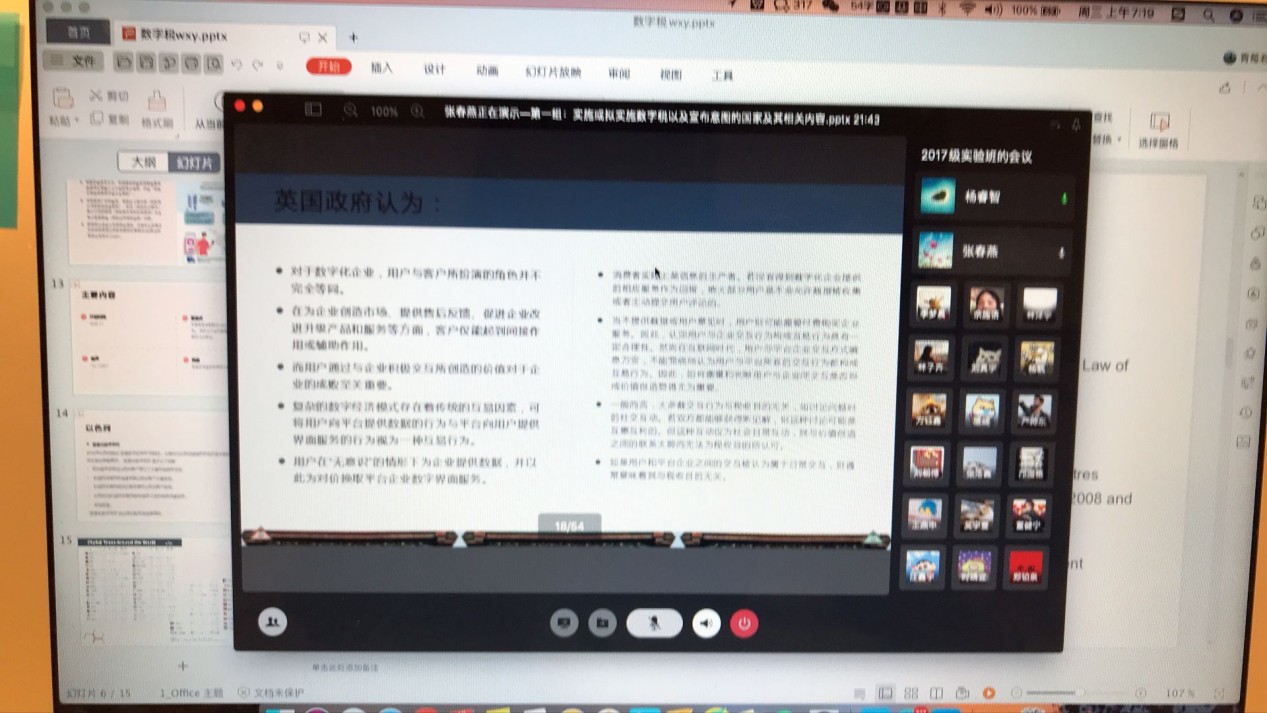1267x713 pixels.
Task: Click the 首页 home button
Action: (78, 32)
